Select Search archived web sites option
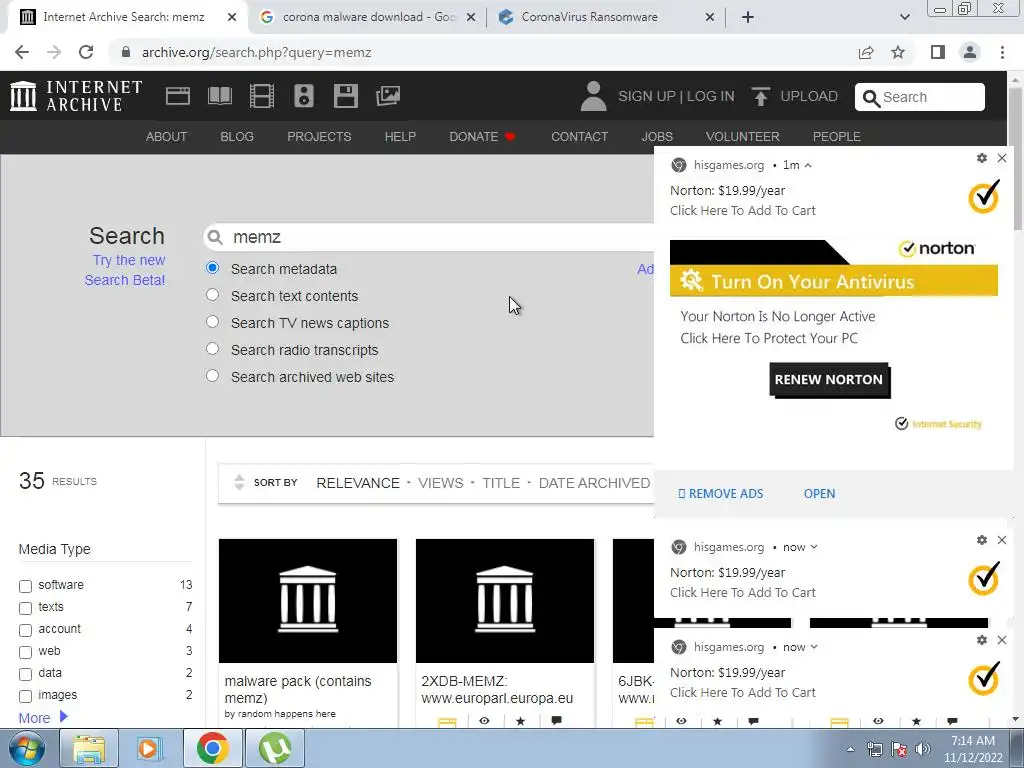The height and width of the screenshot is (768, 1024). 212,376
